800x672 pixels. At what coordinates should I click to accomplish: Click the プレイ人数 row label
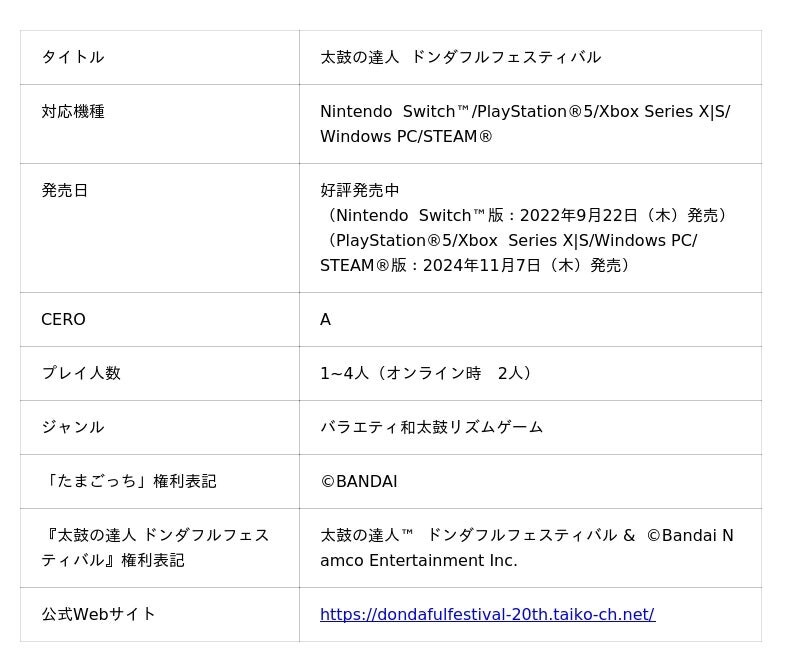click(x=81, y=373)
